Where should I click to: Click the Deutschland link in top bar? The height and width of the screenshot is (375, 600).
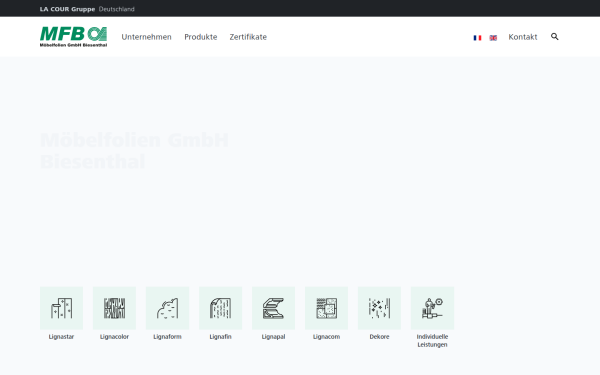117,9
